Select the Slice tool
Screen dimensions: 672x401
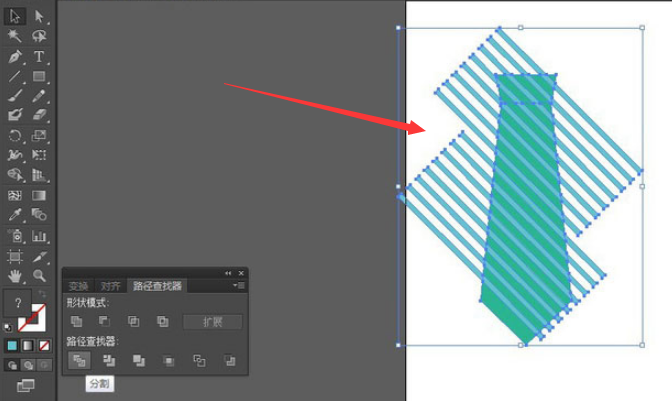[39, 257]
